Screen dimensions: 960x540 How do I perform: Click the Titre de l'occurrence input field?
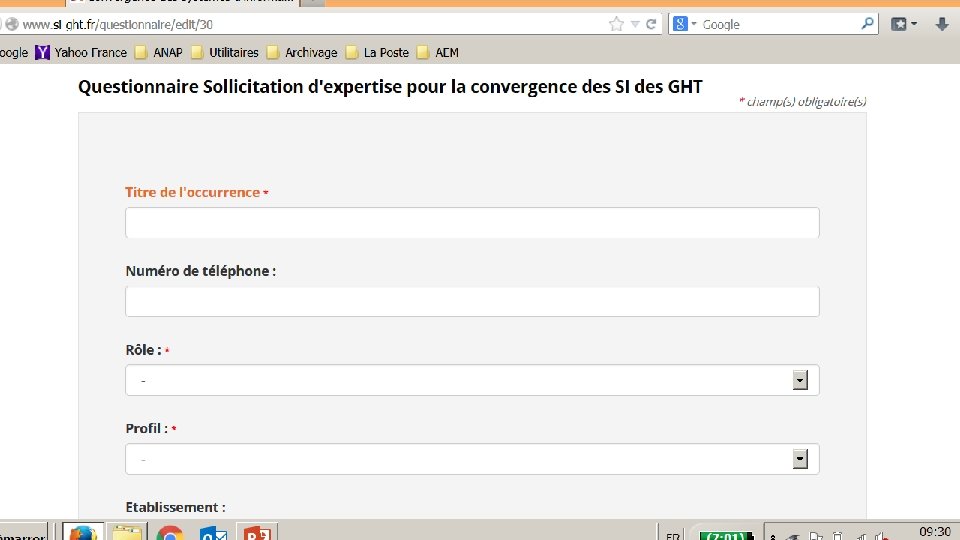click(x=472, y=222)
